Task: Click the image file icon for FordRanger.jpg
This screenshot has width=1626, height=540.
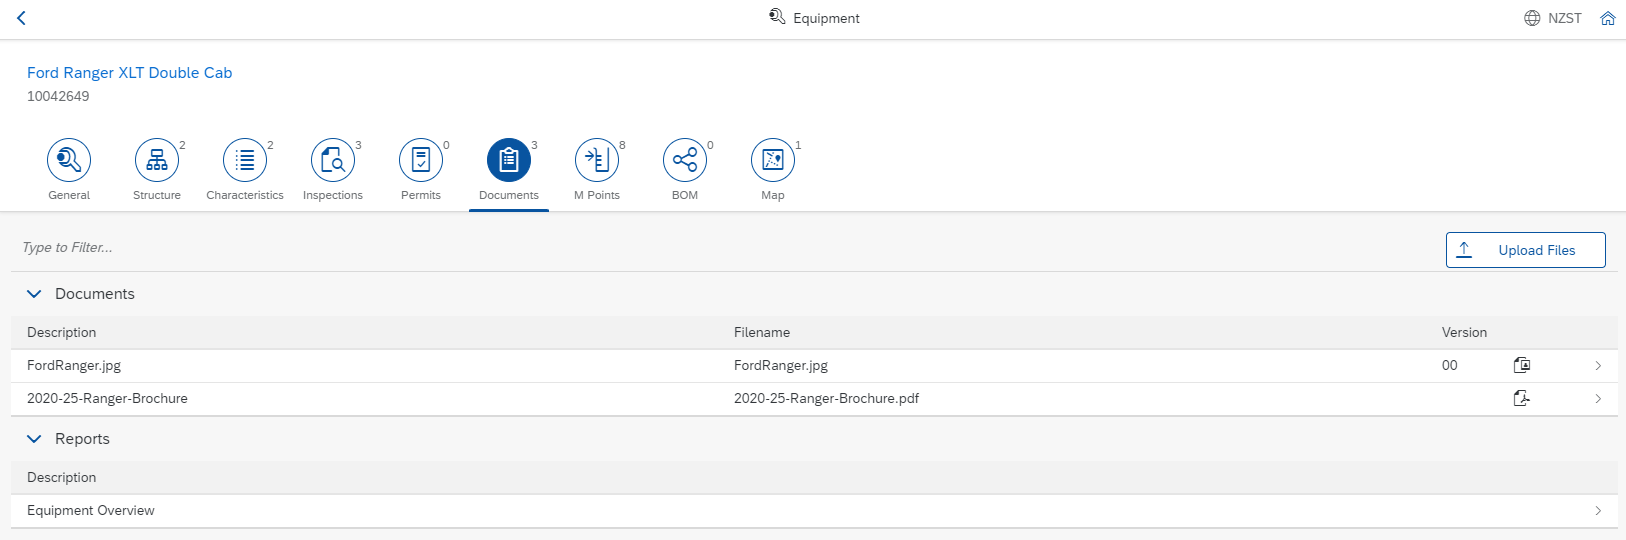Action: click(1522, 365)
